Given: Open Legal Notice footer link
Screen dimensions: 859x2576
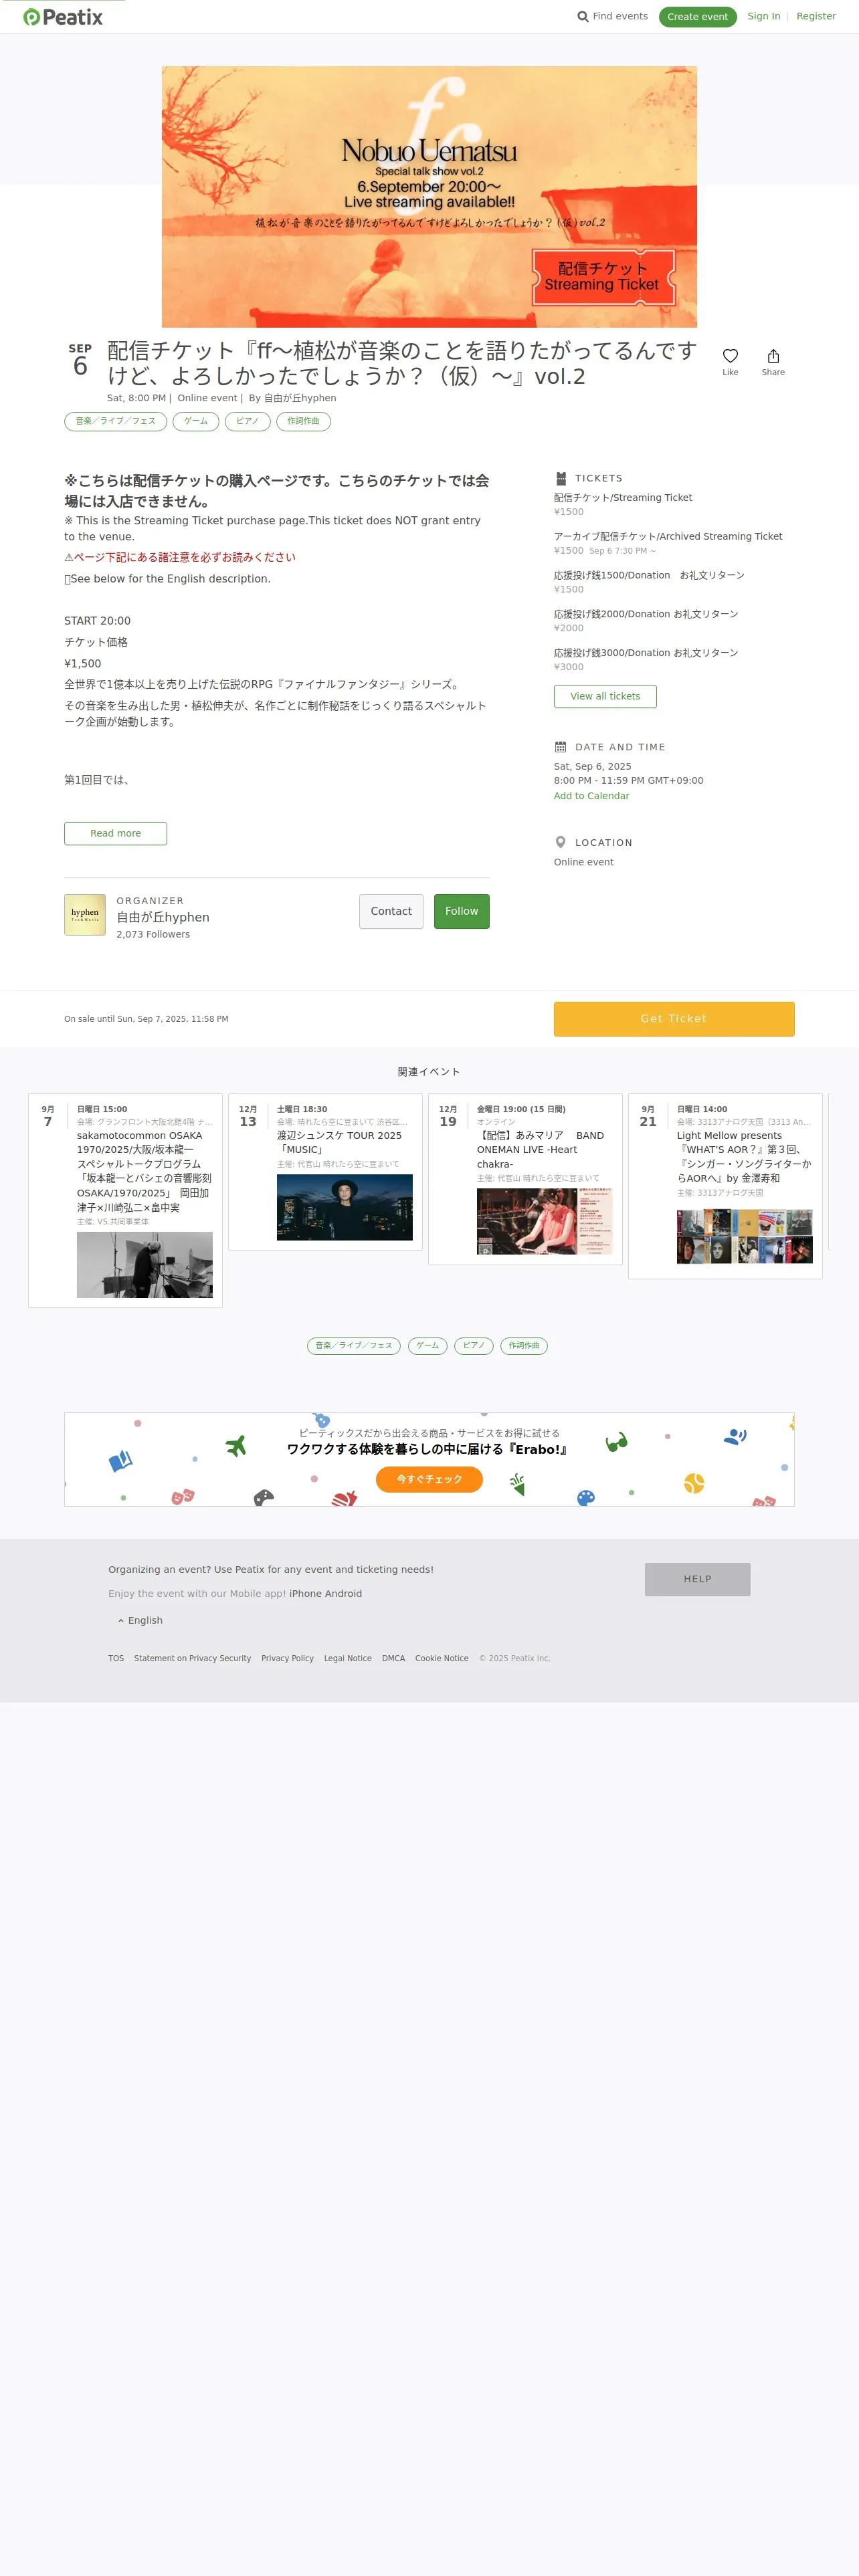Looking at the screenshot, I should pos(348,1658).
